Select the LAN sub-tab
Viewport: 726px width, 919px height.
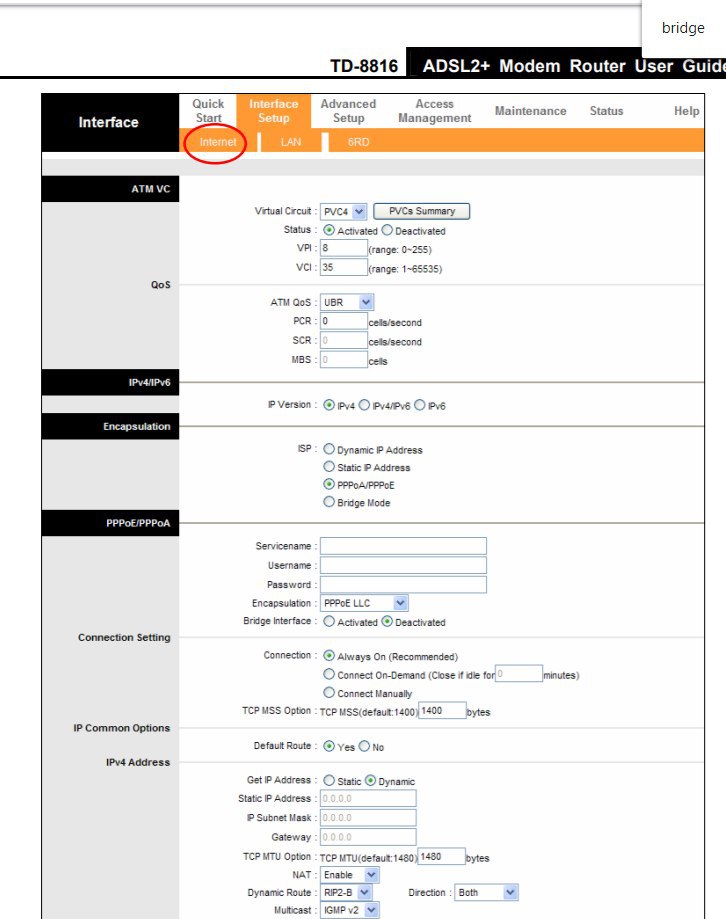(x=291, y=142)
